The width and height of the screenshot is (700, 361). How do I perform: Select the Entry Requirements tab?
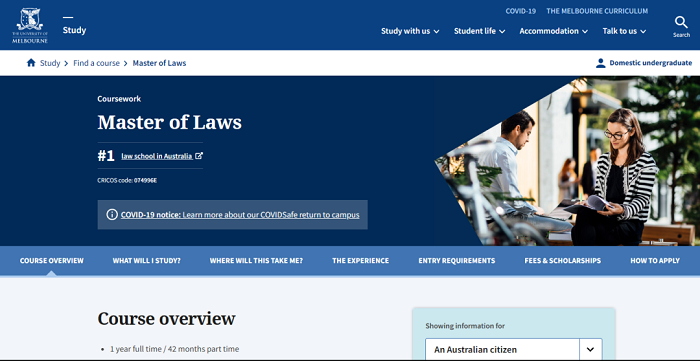pos(457,261)
